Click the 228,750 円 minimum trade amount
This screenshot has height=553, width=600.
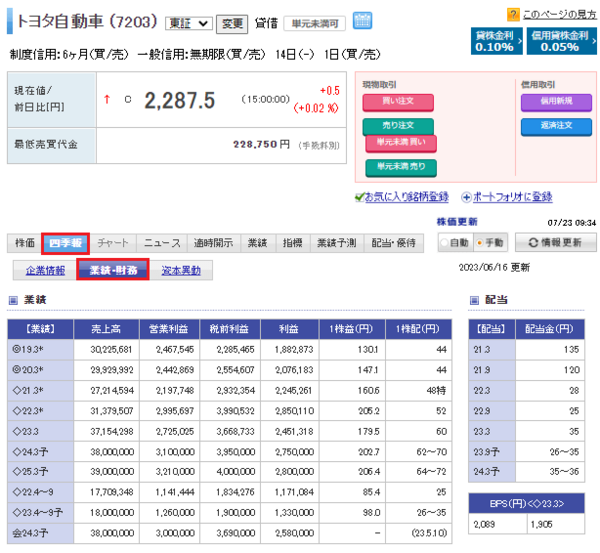click(x=261, y=145)
